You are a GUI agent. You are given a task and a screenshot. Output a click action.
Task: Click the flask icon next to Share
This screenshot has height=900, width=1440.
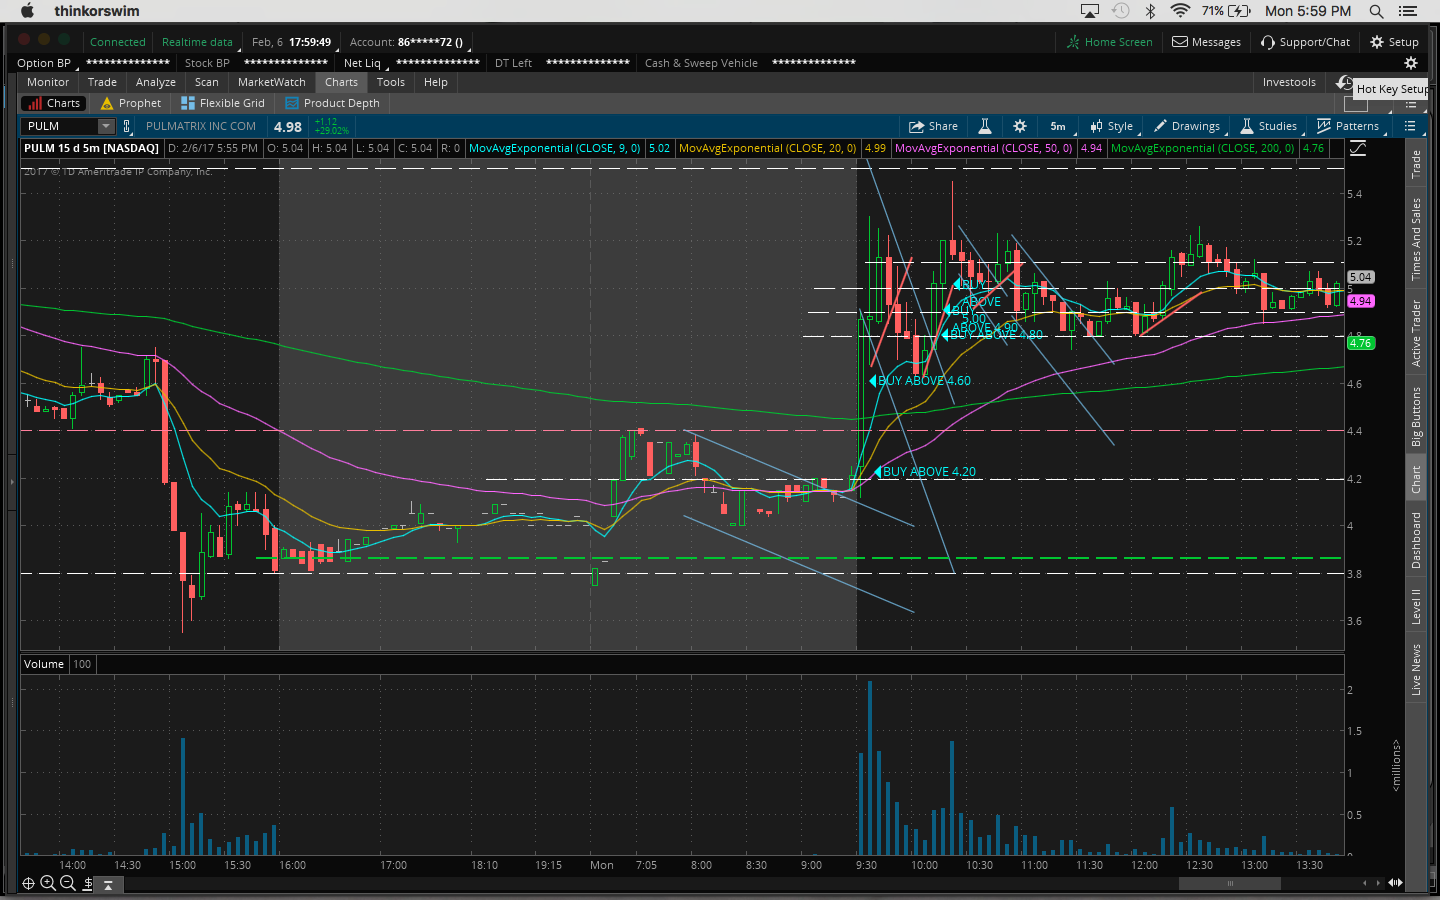click(x=985, y=126)
